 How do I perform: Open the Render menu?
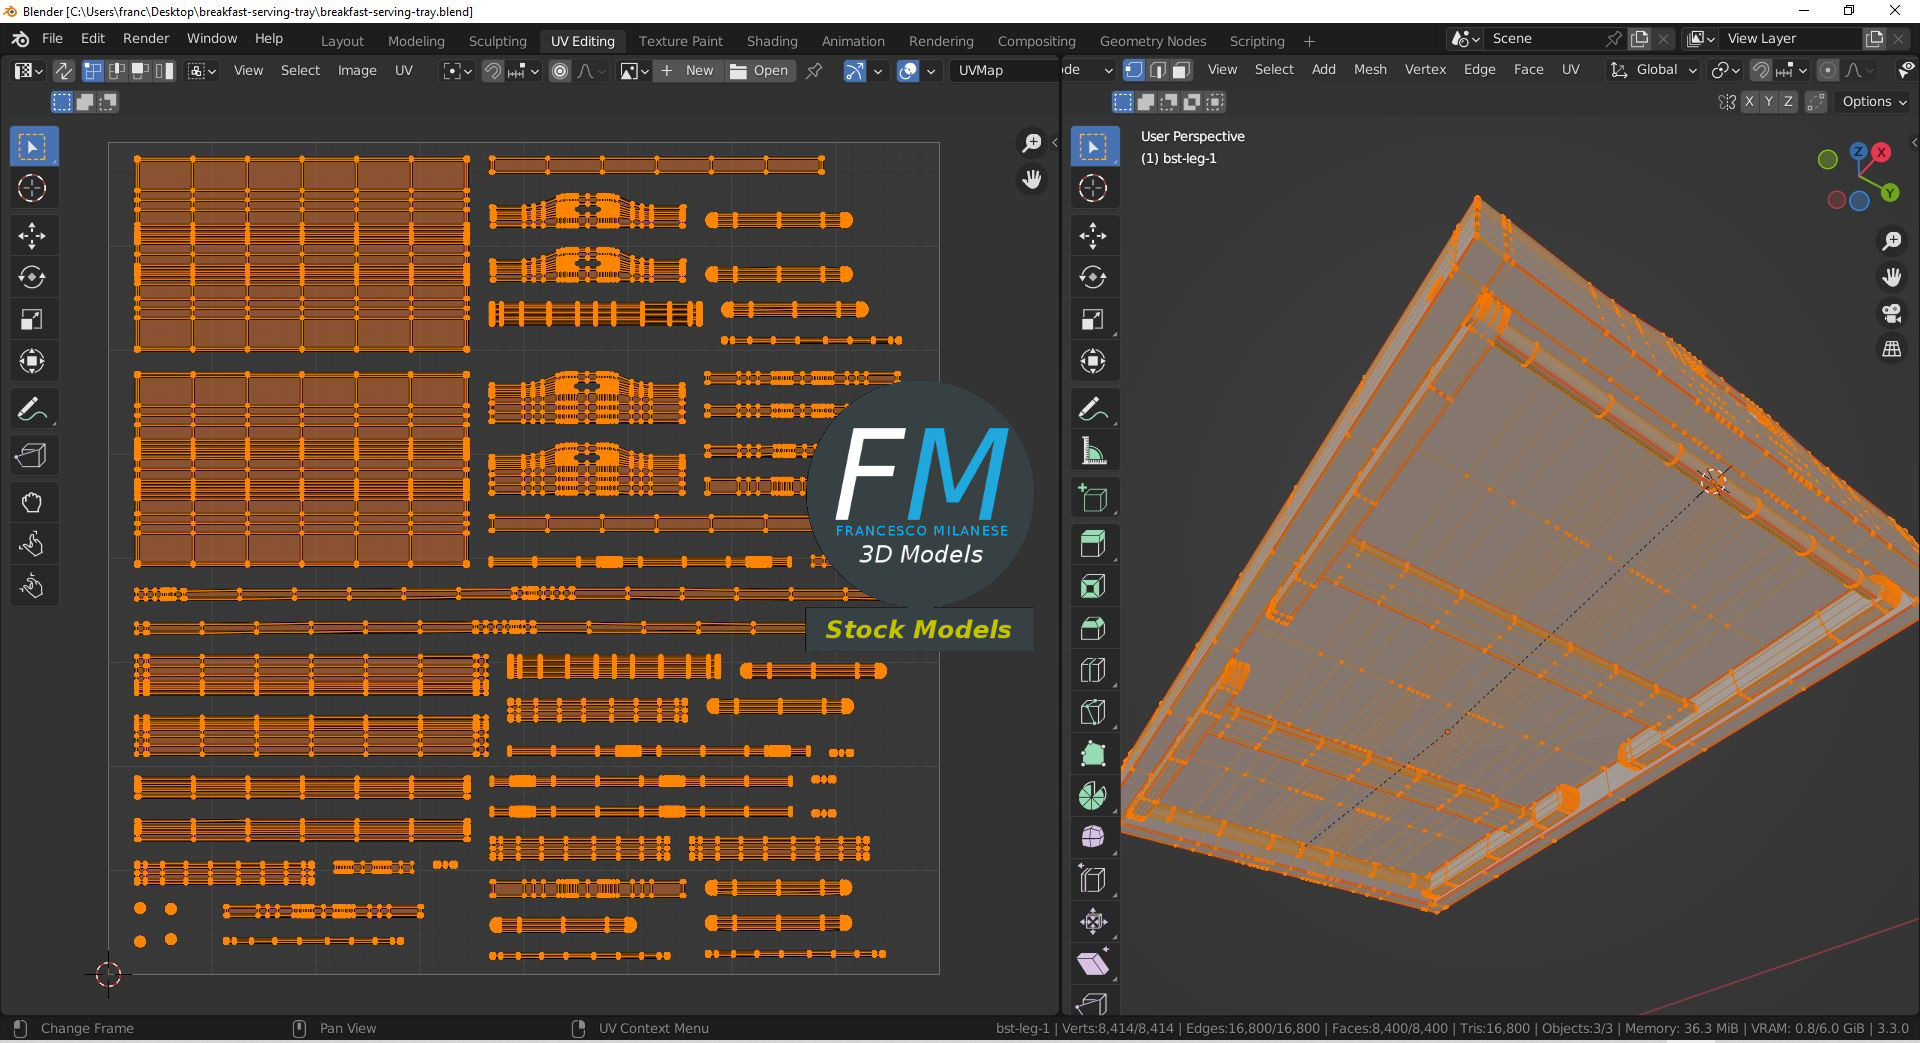[x=146, y=39]
